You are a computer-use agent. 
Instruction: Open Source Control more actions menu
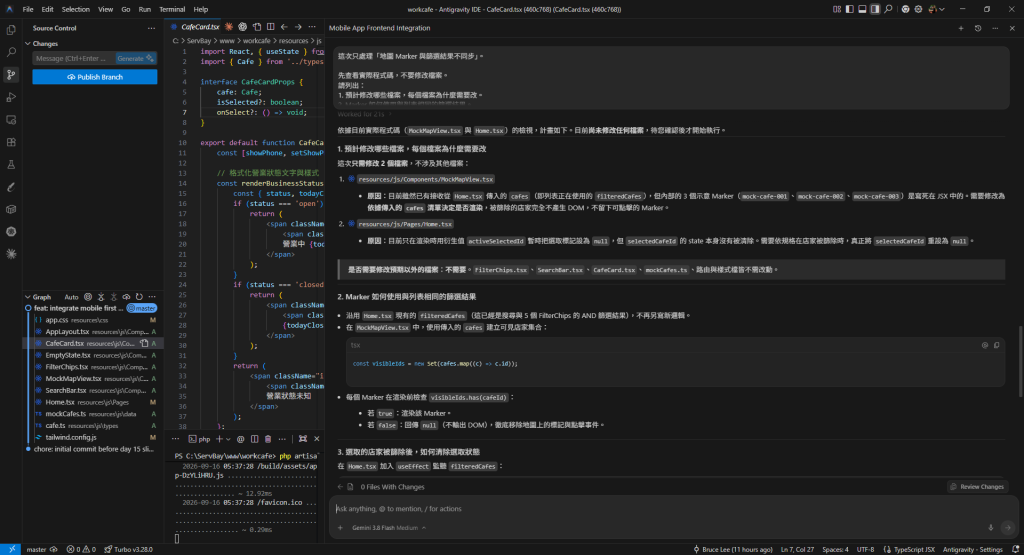(x=152, y=28)
